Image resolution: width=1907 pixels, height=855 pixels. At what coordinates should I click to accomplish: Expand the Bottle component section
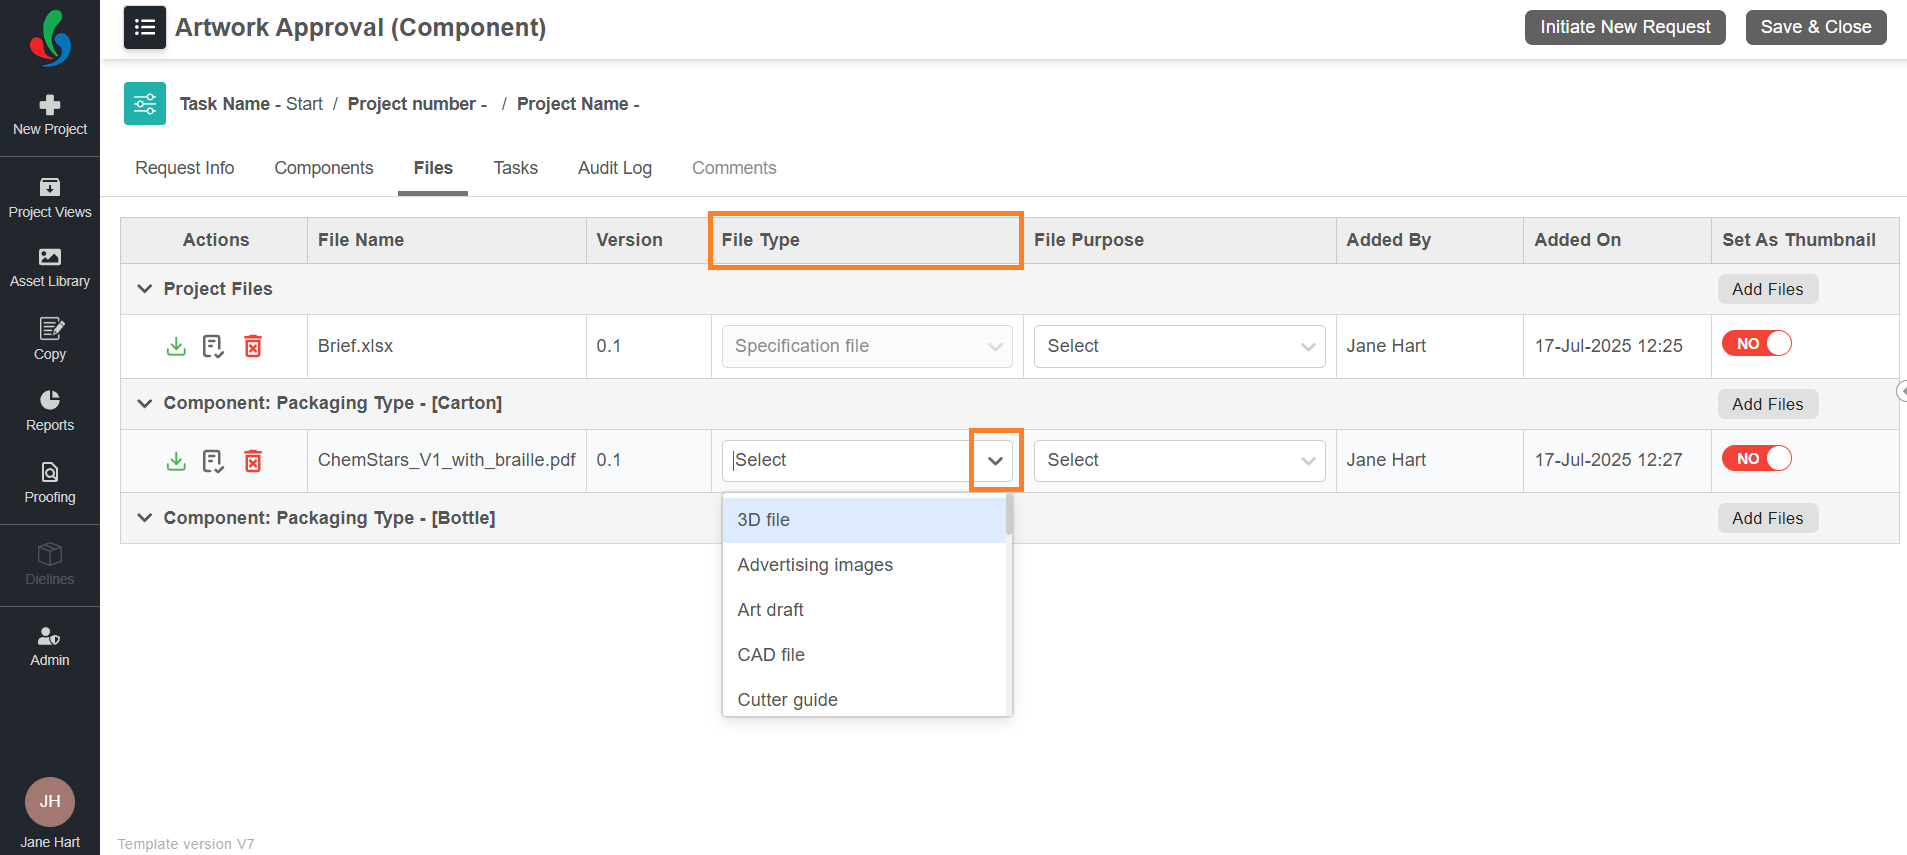coord(145,518)
